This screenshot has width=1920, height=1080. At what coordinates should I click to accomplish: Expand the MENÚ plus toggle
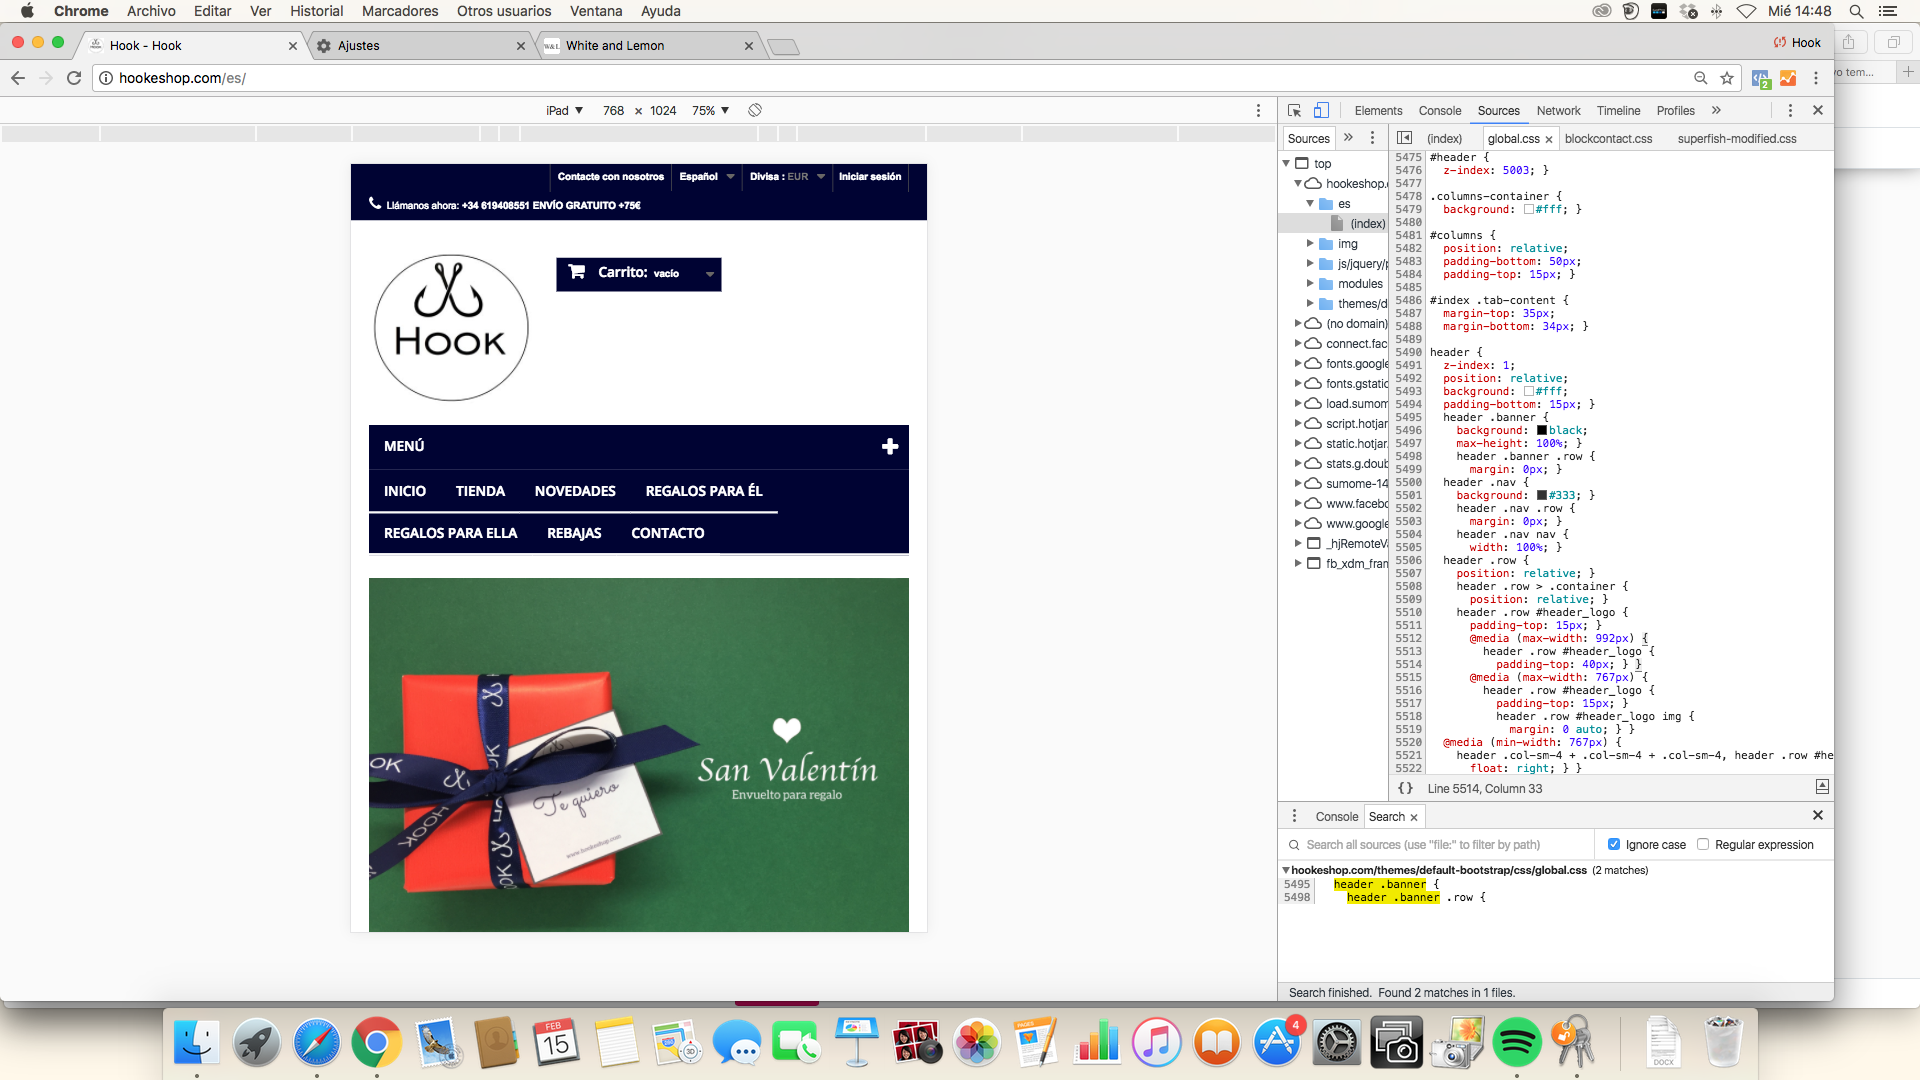[x=889, y=446]
